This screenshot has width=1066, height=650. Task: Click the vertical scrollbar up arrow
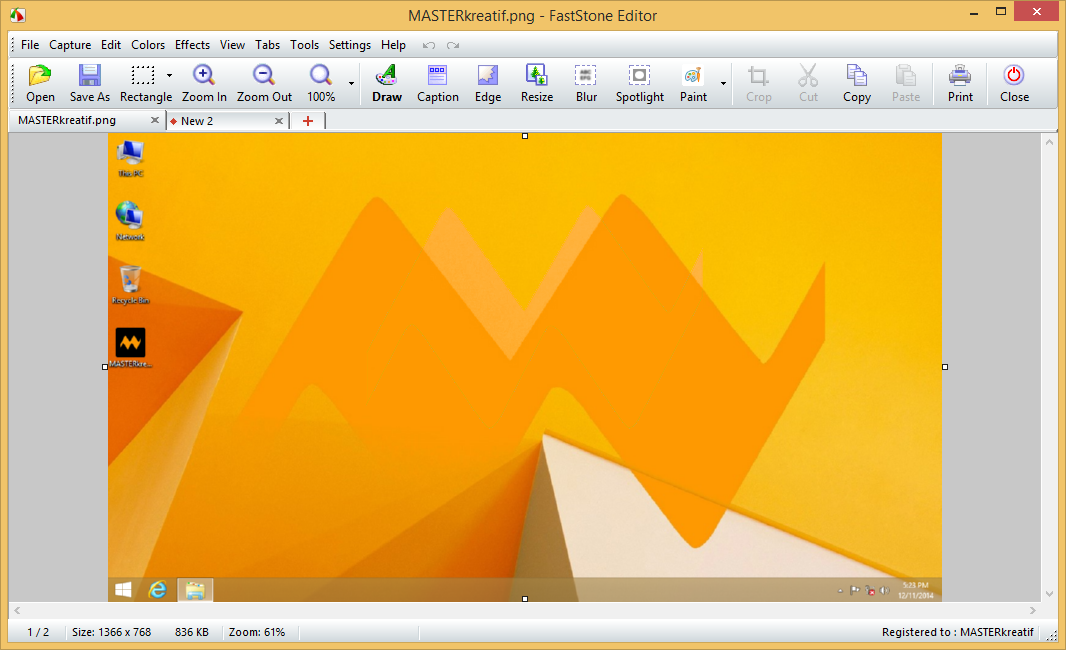1049,142
